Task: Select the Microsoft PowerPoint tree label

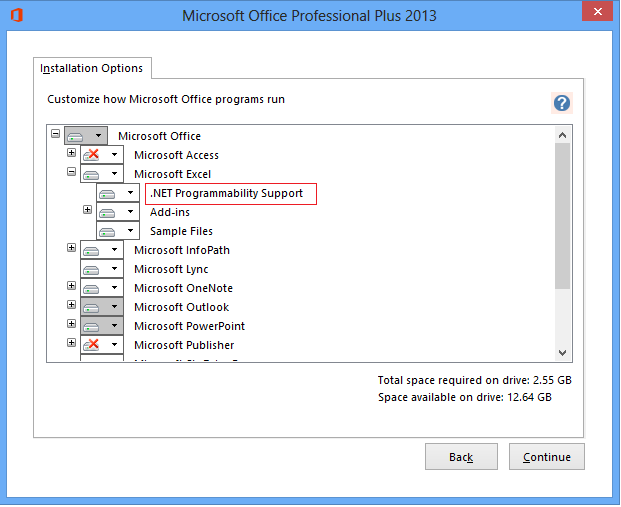Action: 189,326
